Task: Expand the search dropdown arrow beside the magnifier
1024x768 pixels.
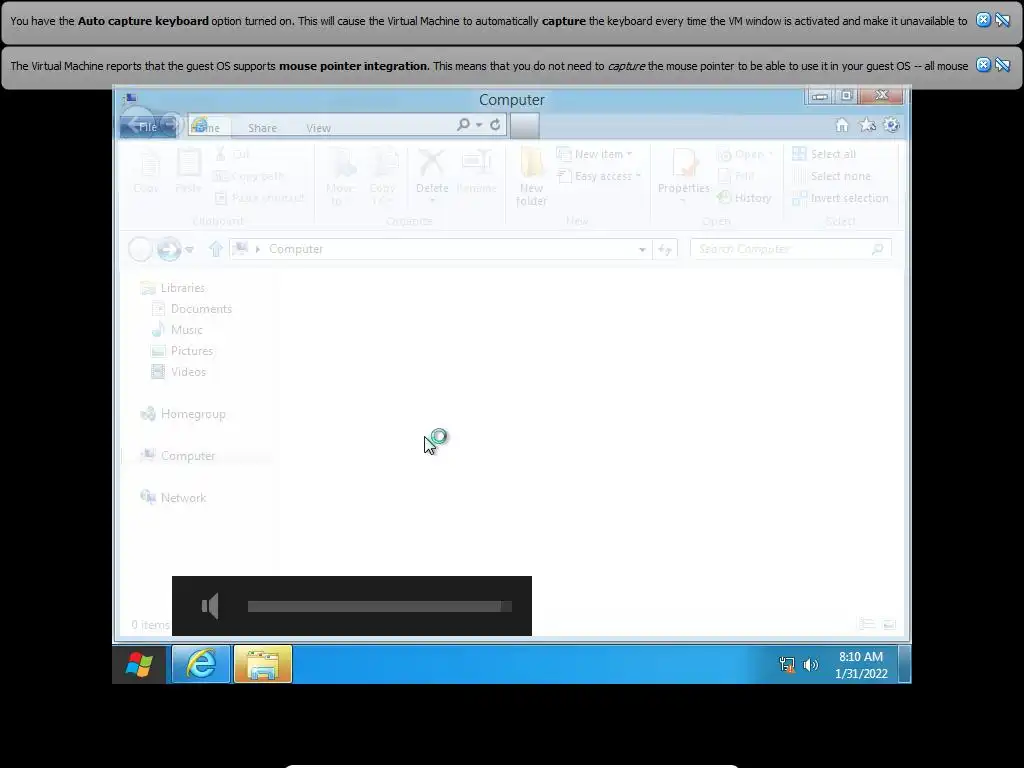Action: coord(479,125)
